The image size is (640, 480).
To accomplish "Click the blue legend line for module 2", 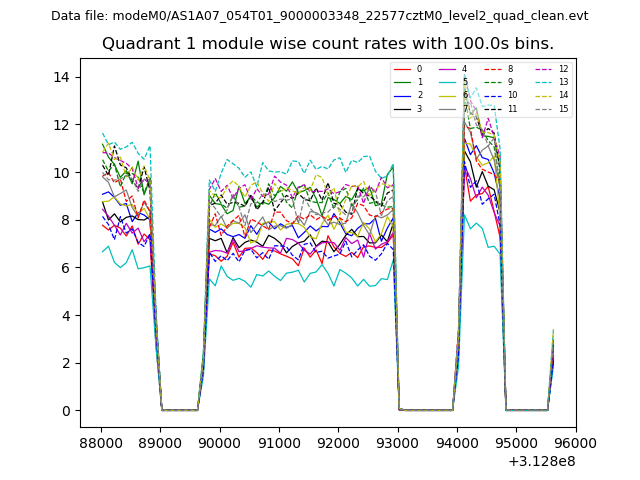I will [402, 95].
